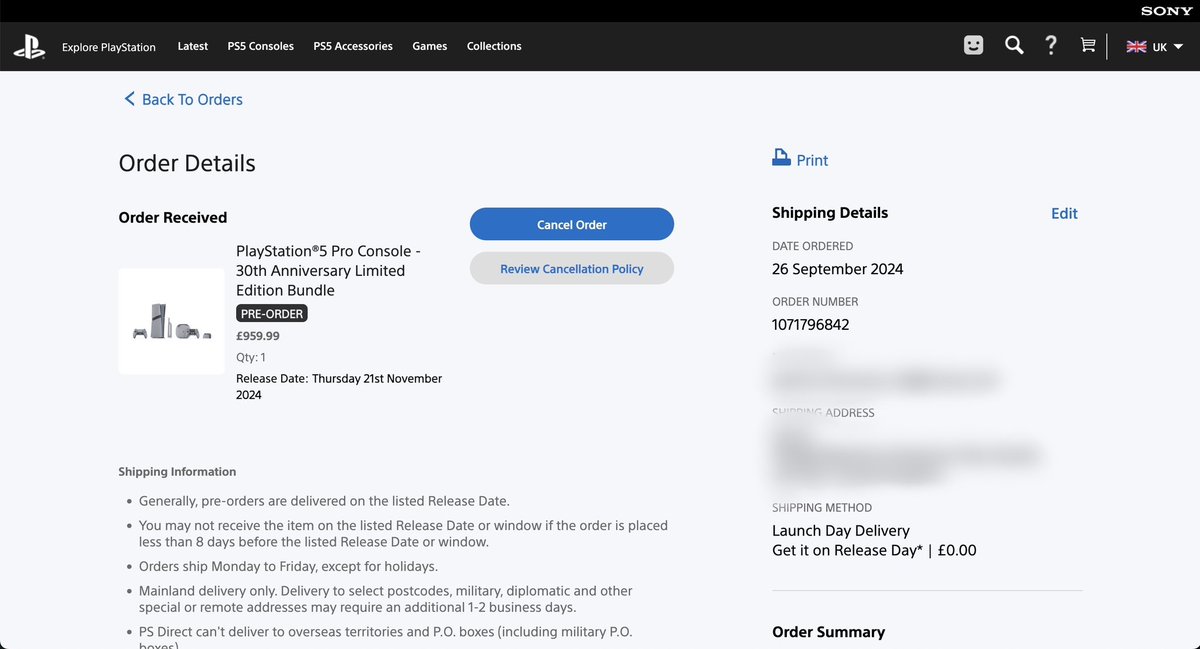
Task: Click the PRE-ORDER badge
Action: point(272,313)
